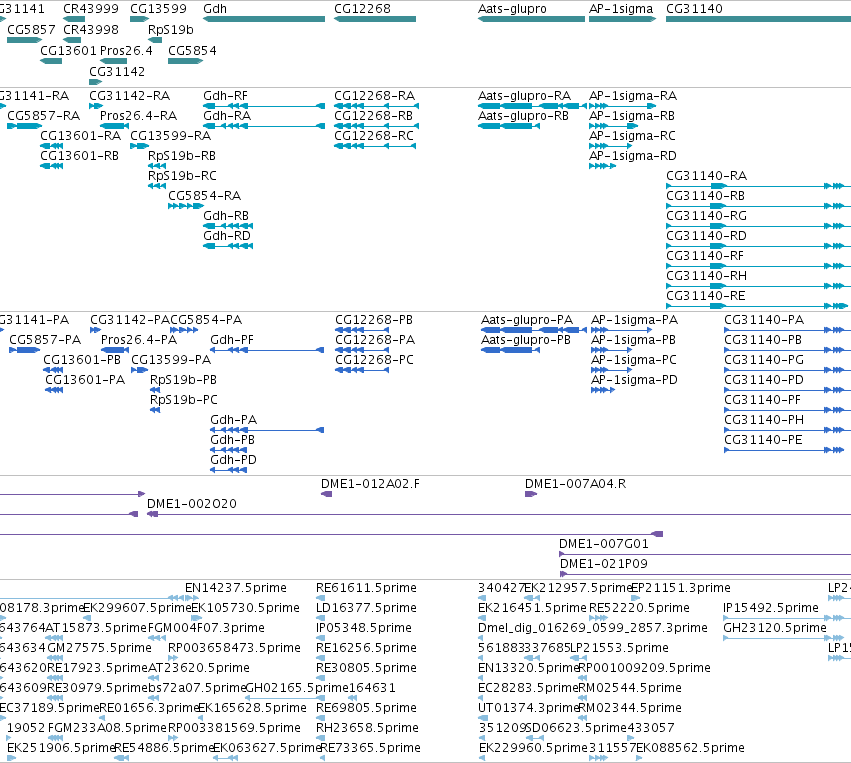Click the CG31140-RA transcript line

[758, 186]
